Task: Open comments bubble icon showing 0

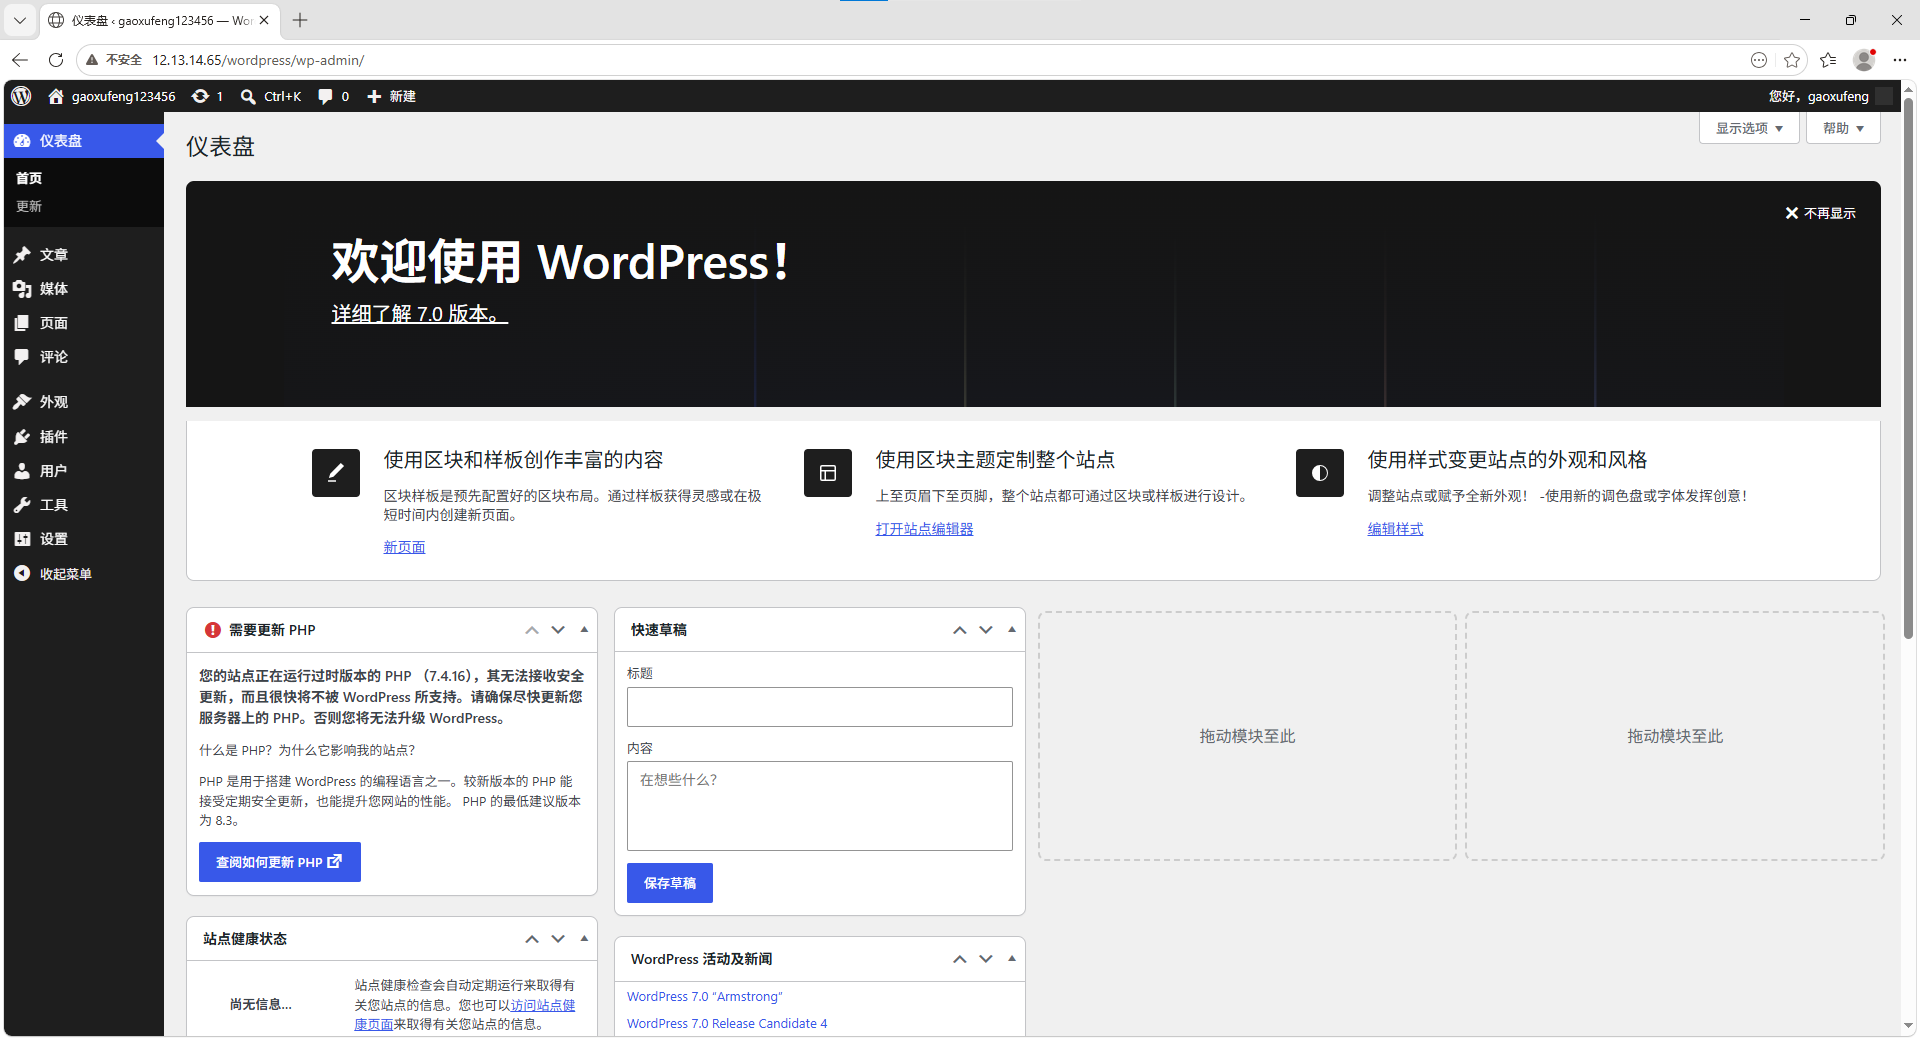Action: click(x=333, y=96)
